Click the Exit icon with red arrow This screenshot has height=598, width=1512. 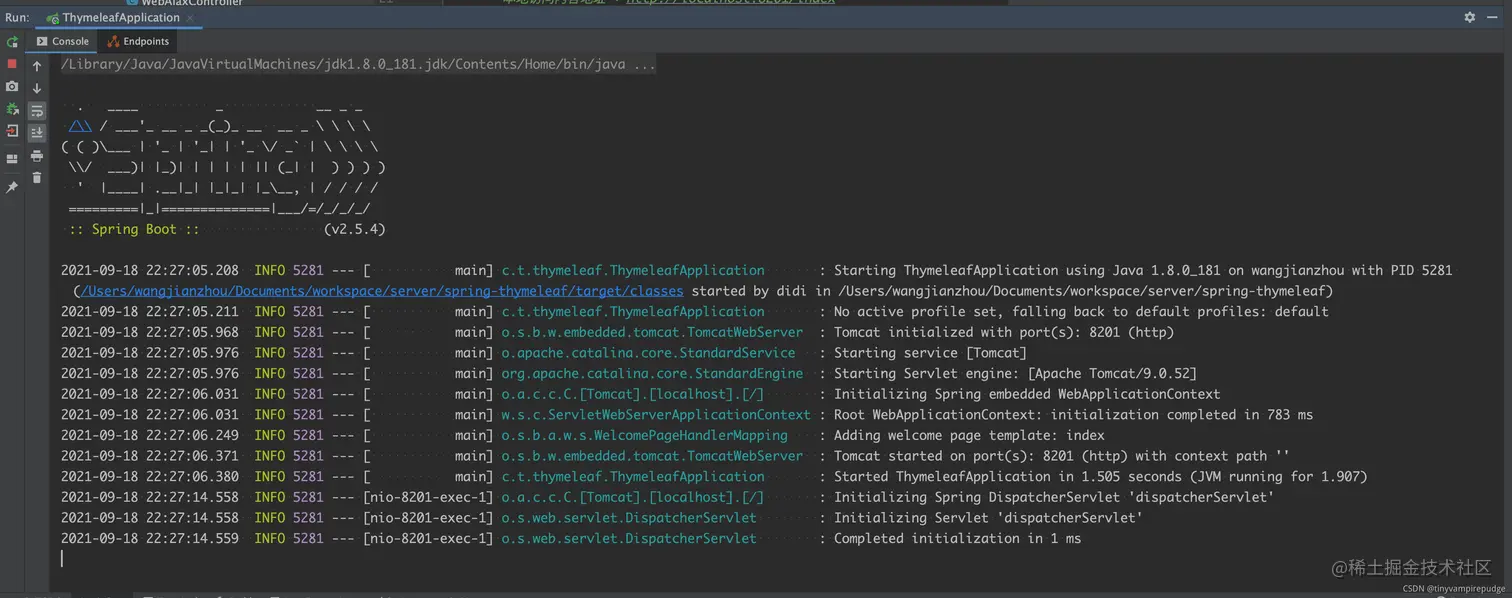pos(12,131)
